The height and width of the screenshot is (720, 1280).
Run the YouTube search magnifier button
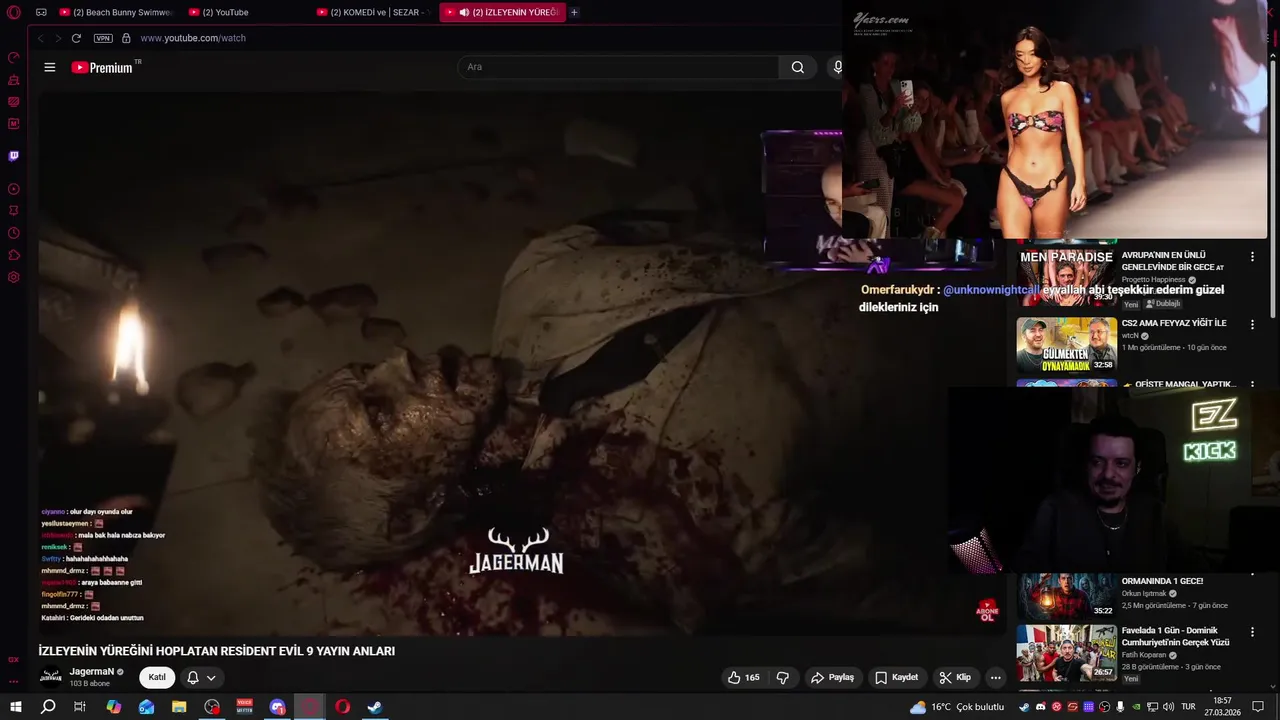pyautogui.click(x=797, y=67)
